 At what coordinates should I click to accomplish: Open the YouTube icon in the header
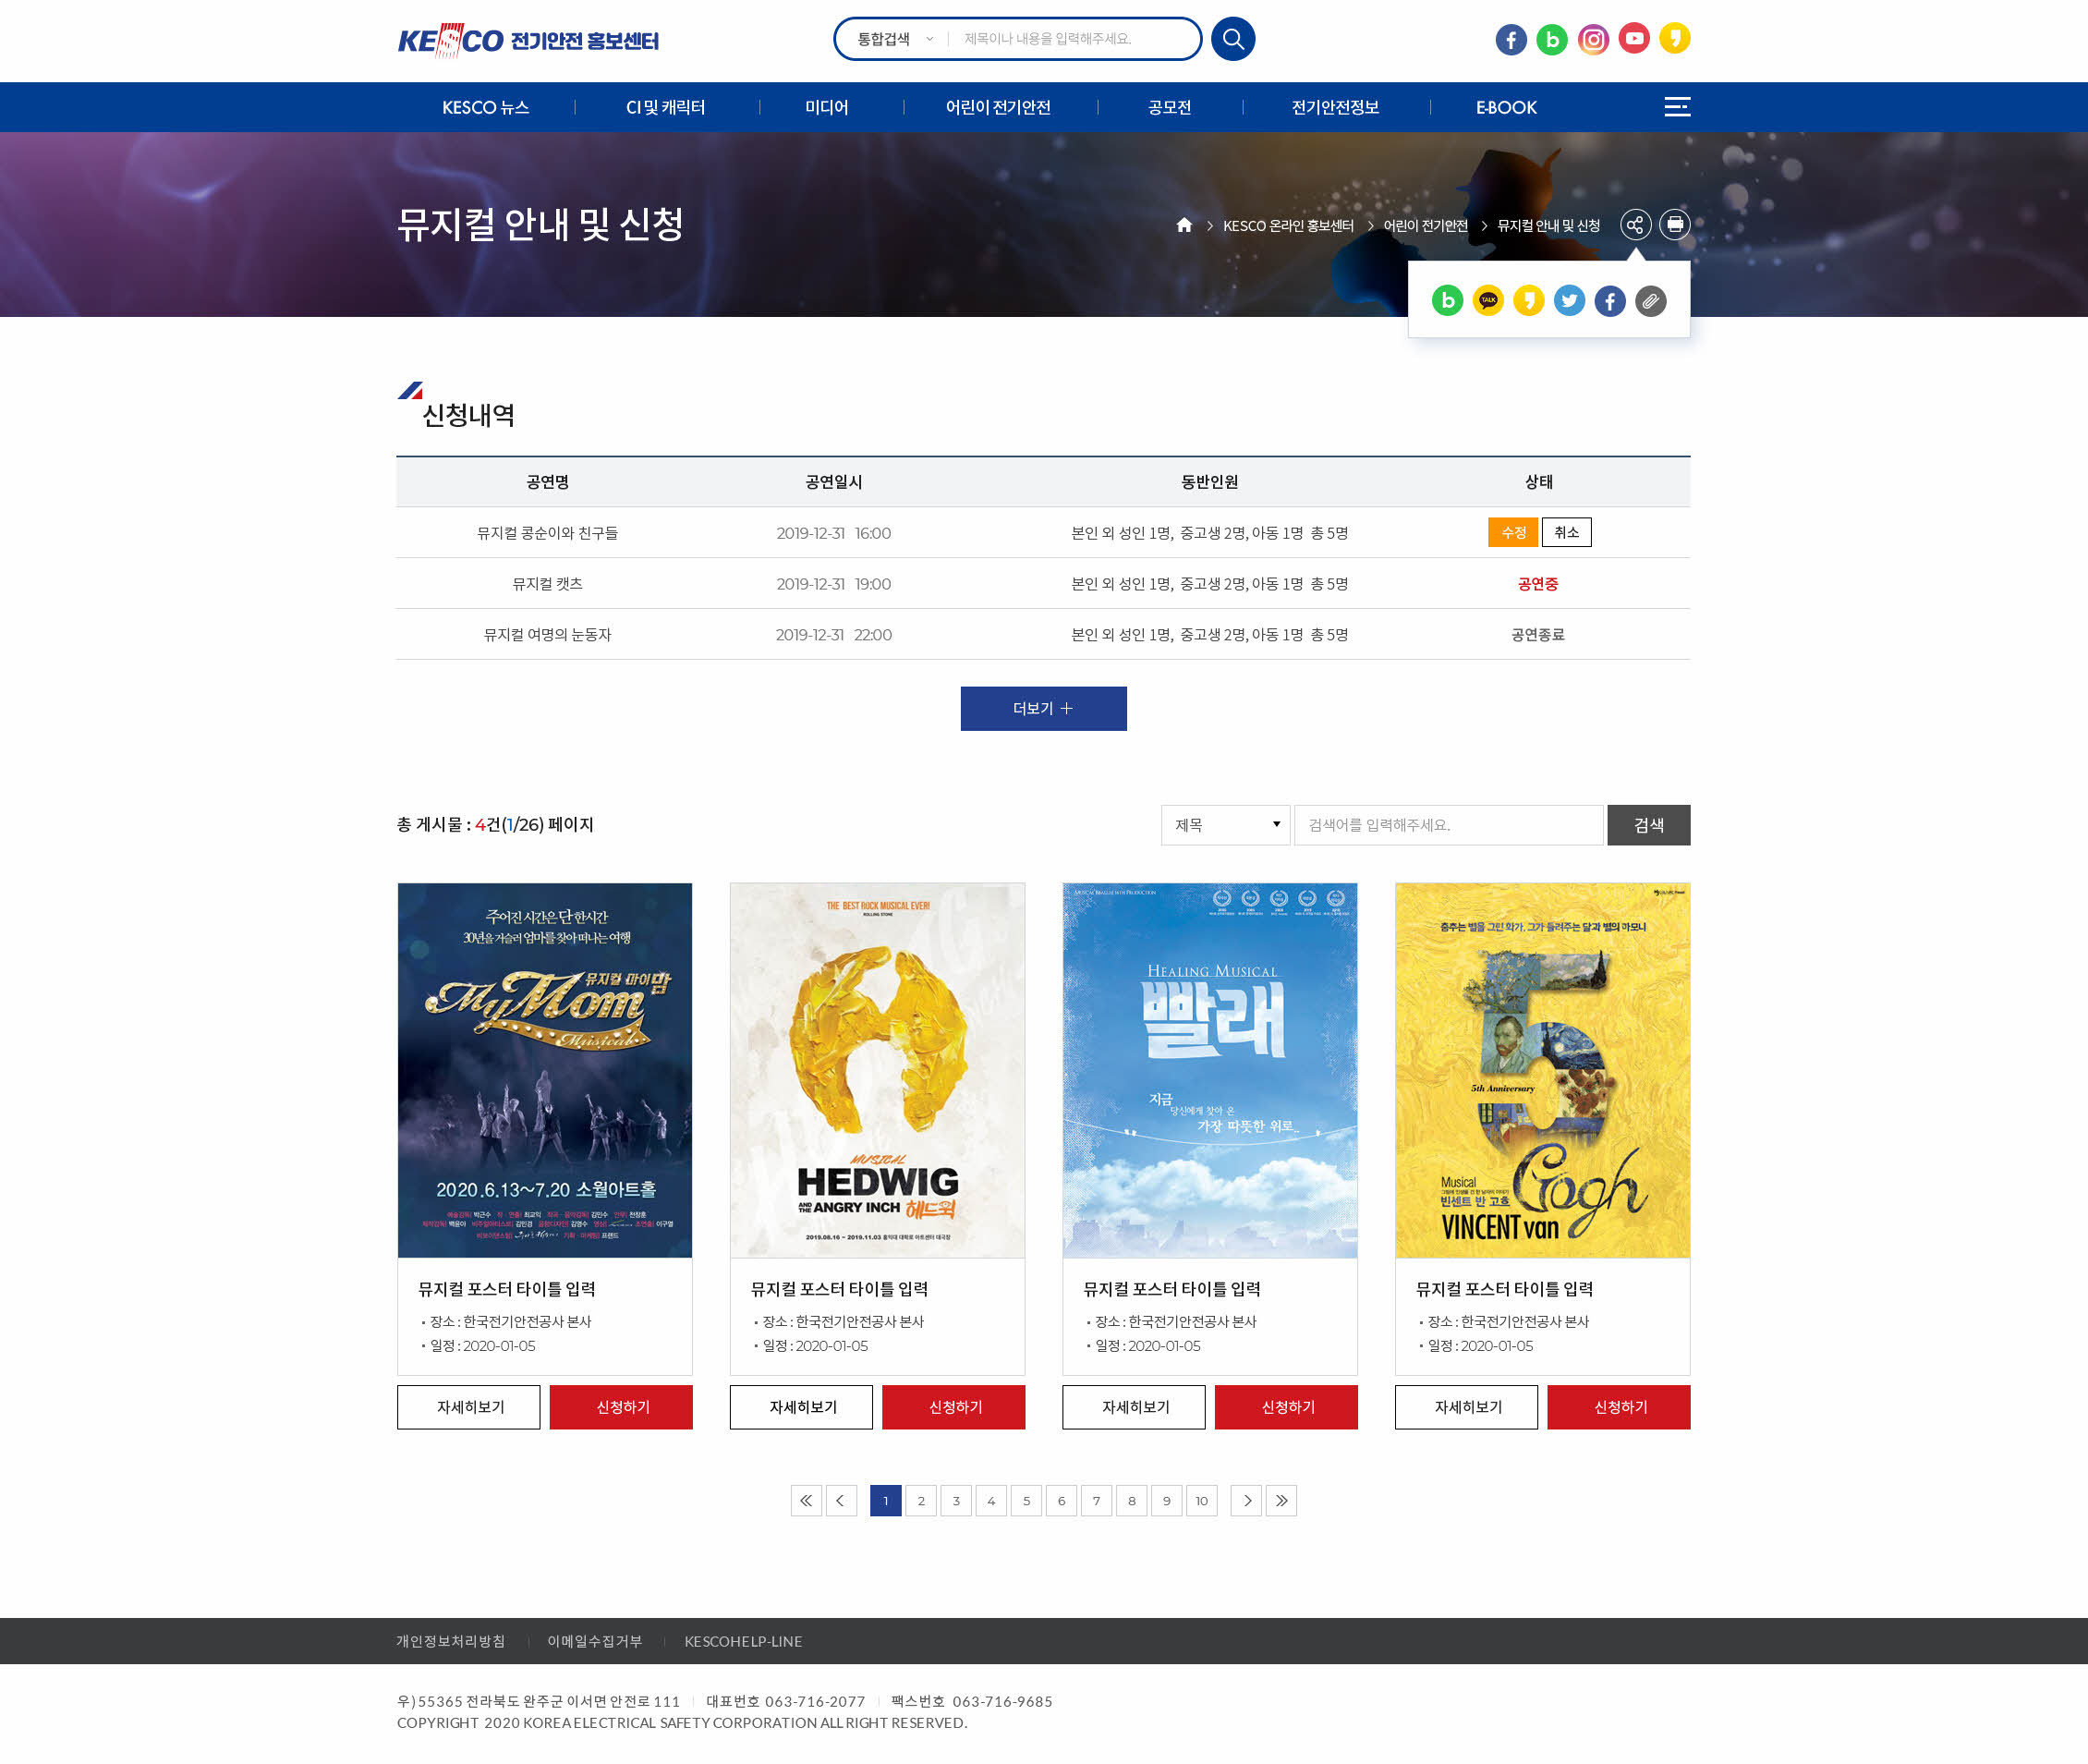tap(1633, 39)
